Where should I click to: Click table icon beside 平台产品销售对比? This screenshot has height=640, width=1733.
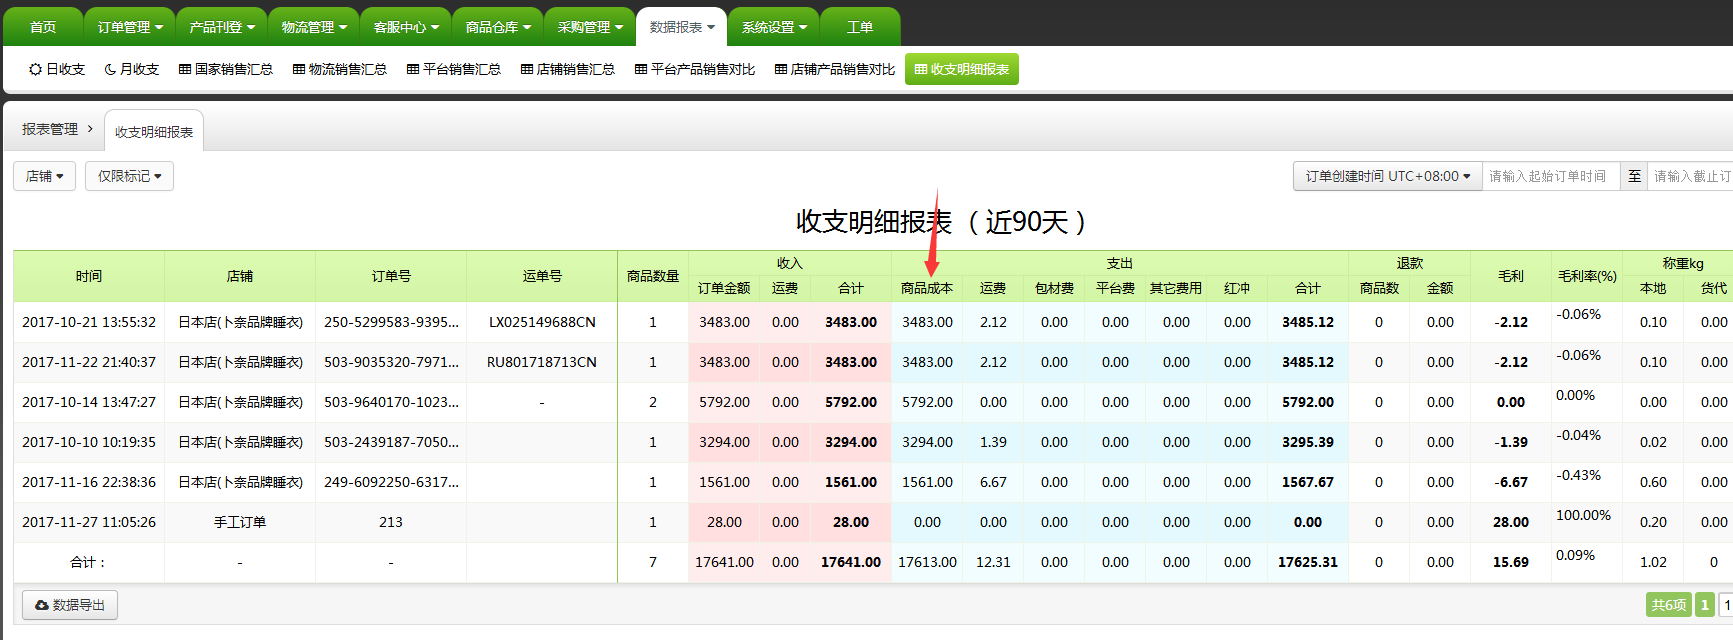[x=641, y=69]
